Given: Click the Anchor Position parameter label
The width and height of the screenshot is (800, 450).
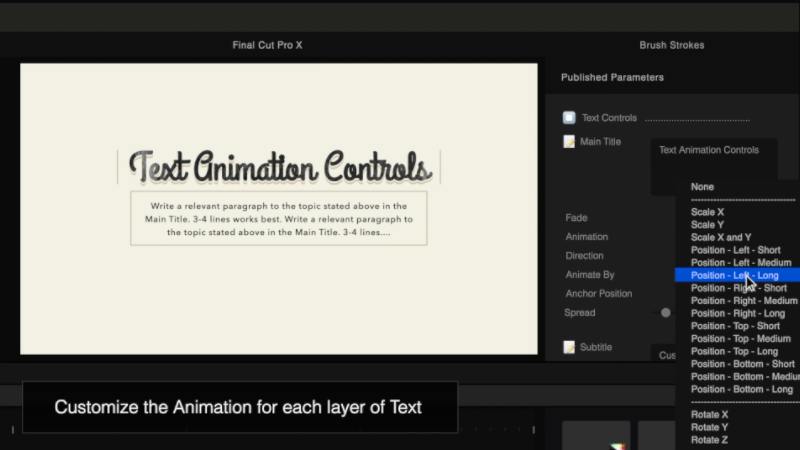Looking at the screenshot, I should point(598,293).
